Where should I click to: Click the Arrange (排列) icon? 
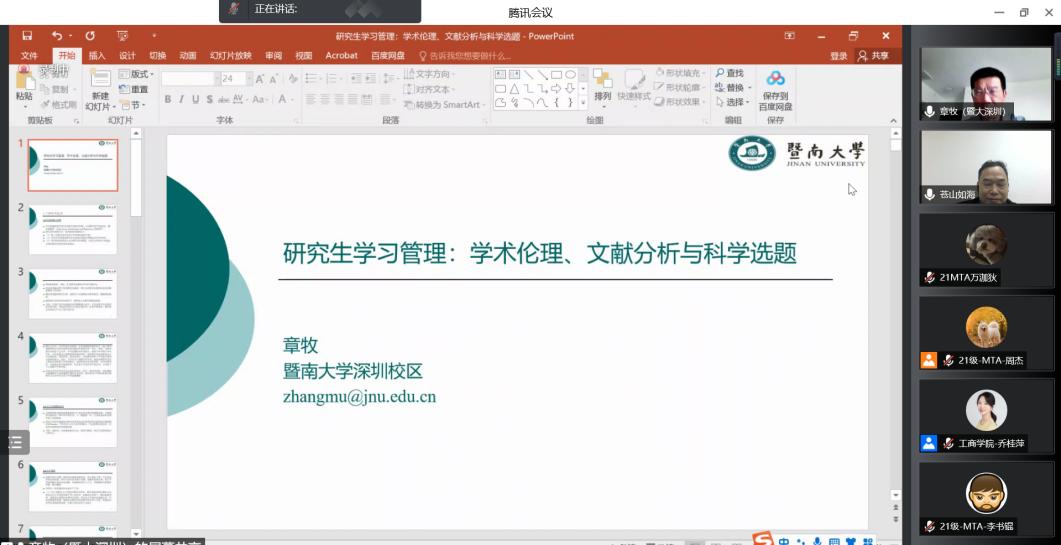602,80
